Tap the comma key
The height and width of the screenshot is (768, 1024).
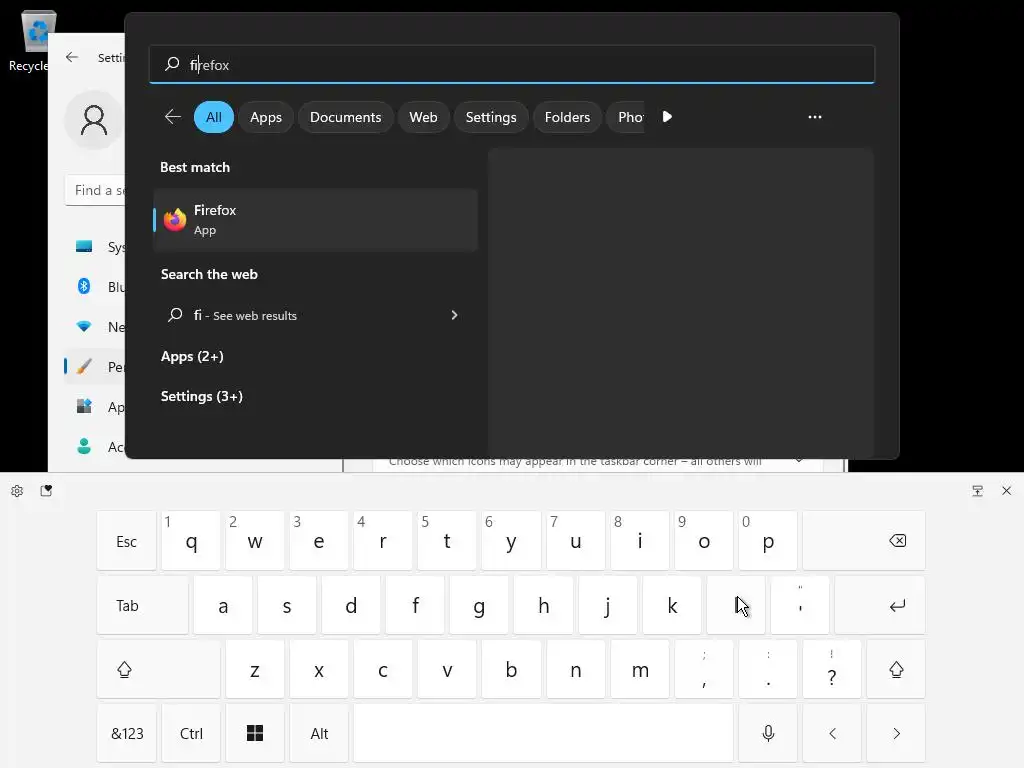click(x=703, y=669)
